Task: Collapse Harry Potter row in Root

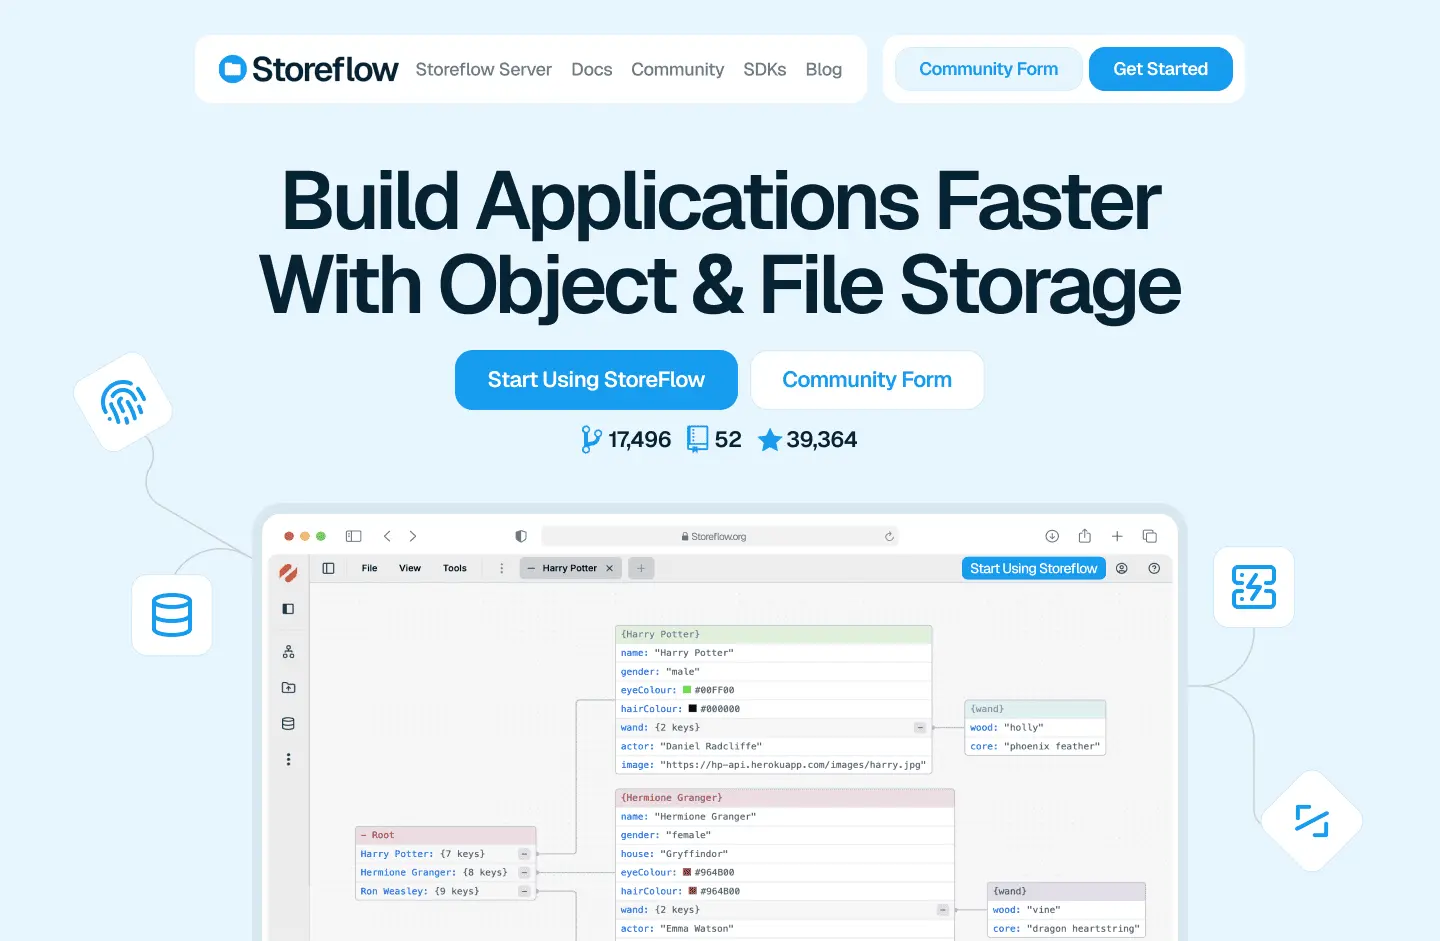Action: pos(524,854)
